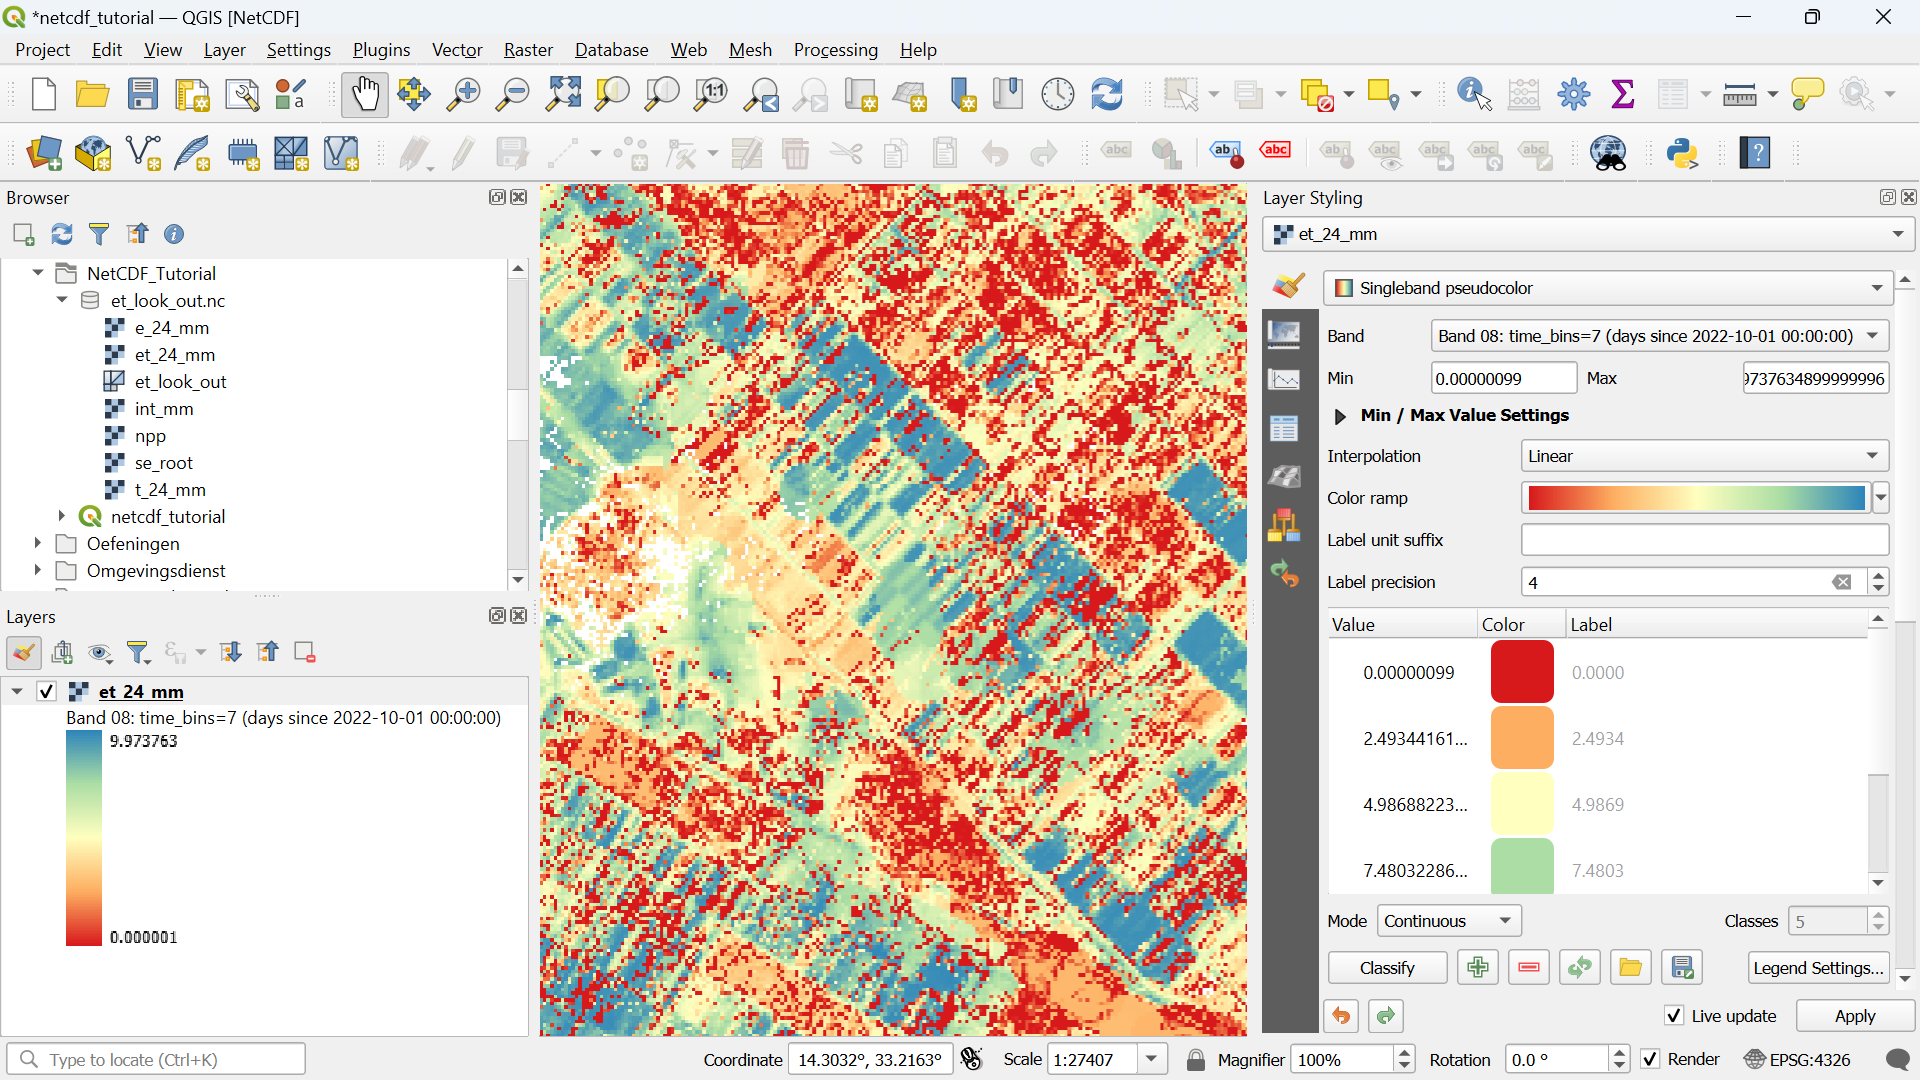Open the Python Console
Screen dimensions: 1920x1080
click(1684, 153)
